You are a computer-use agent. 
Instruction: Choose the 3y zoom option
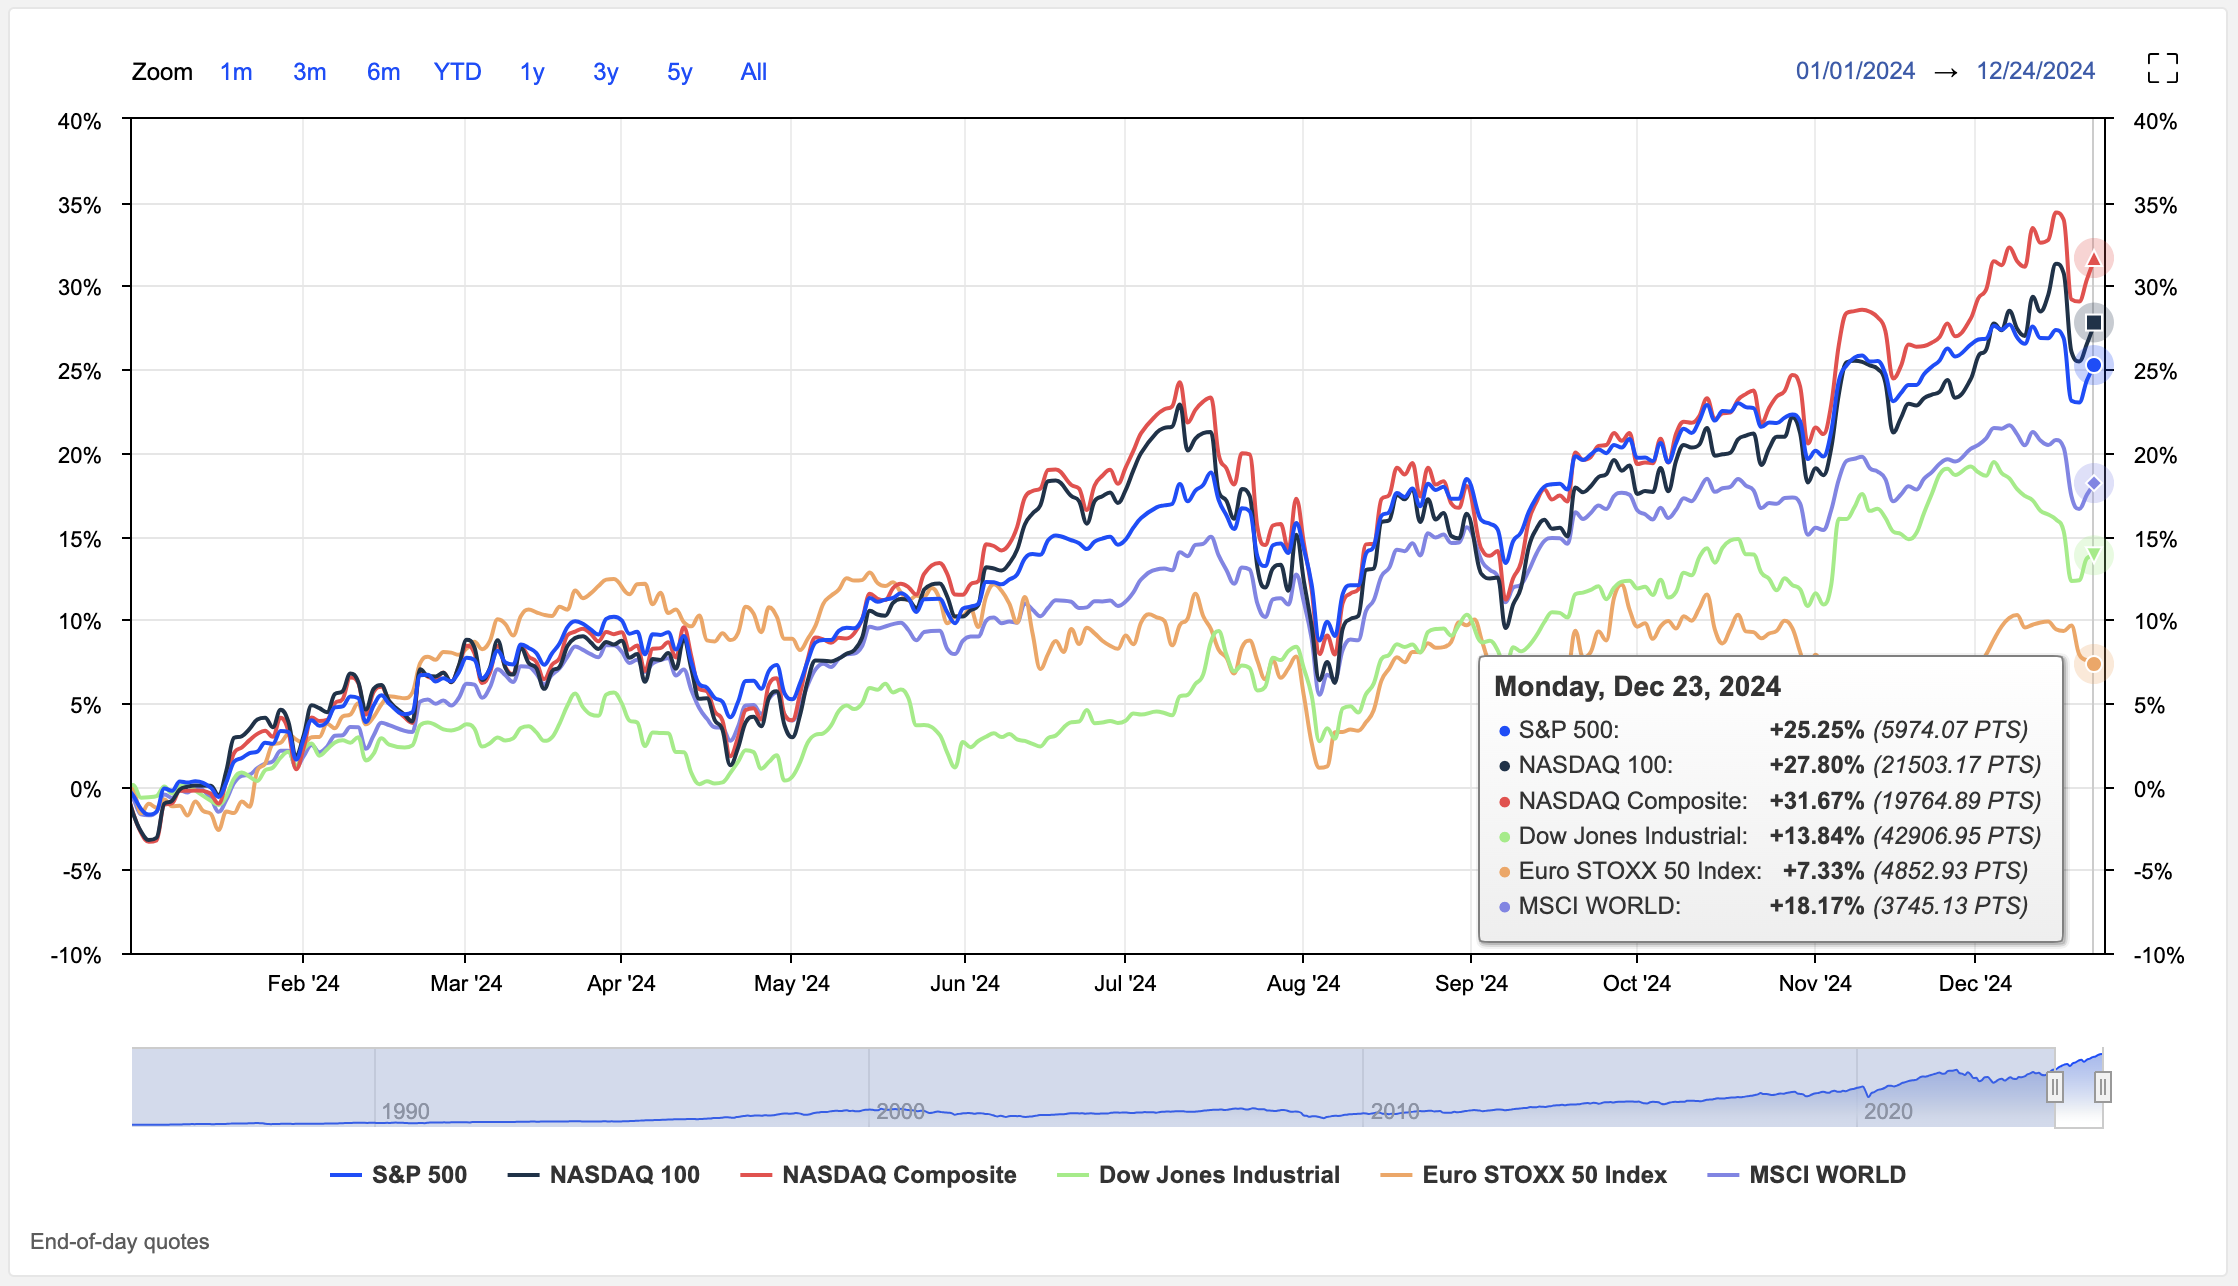606,72
